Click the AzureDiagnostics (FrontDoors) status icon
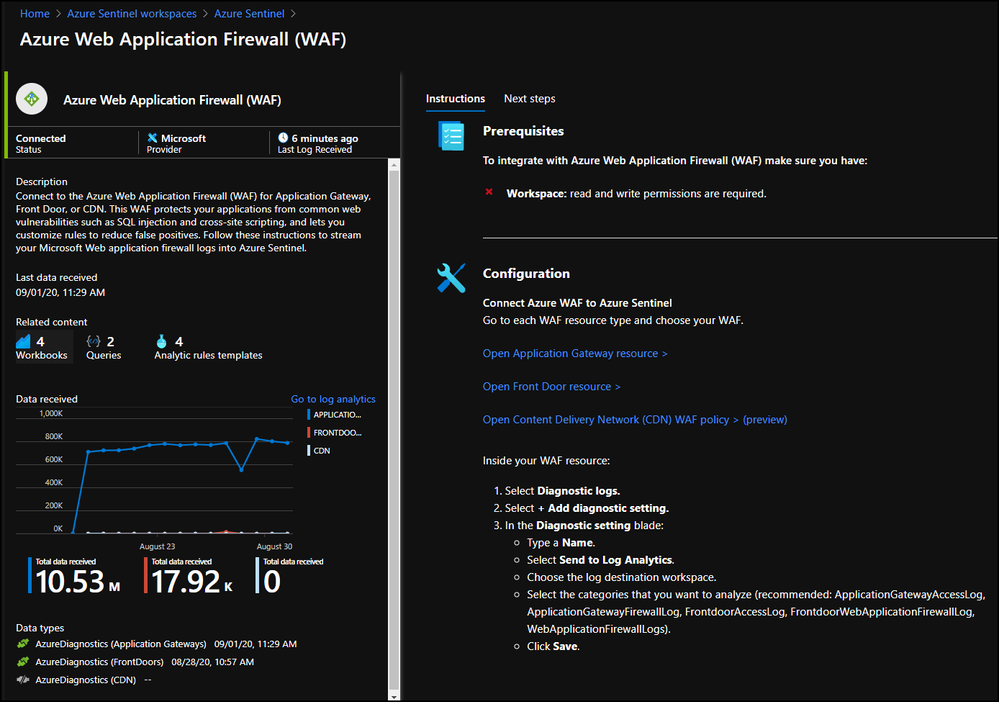 click(23, 662)
